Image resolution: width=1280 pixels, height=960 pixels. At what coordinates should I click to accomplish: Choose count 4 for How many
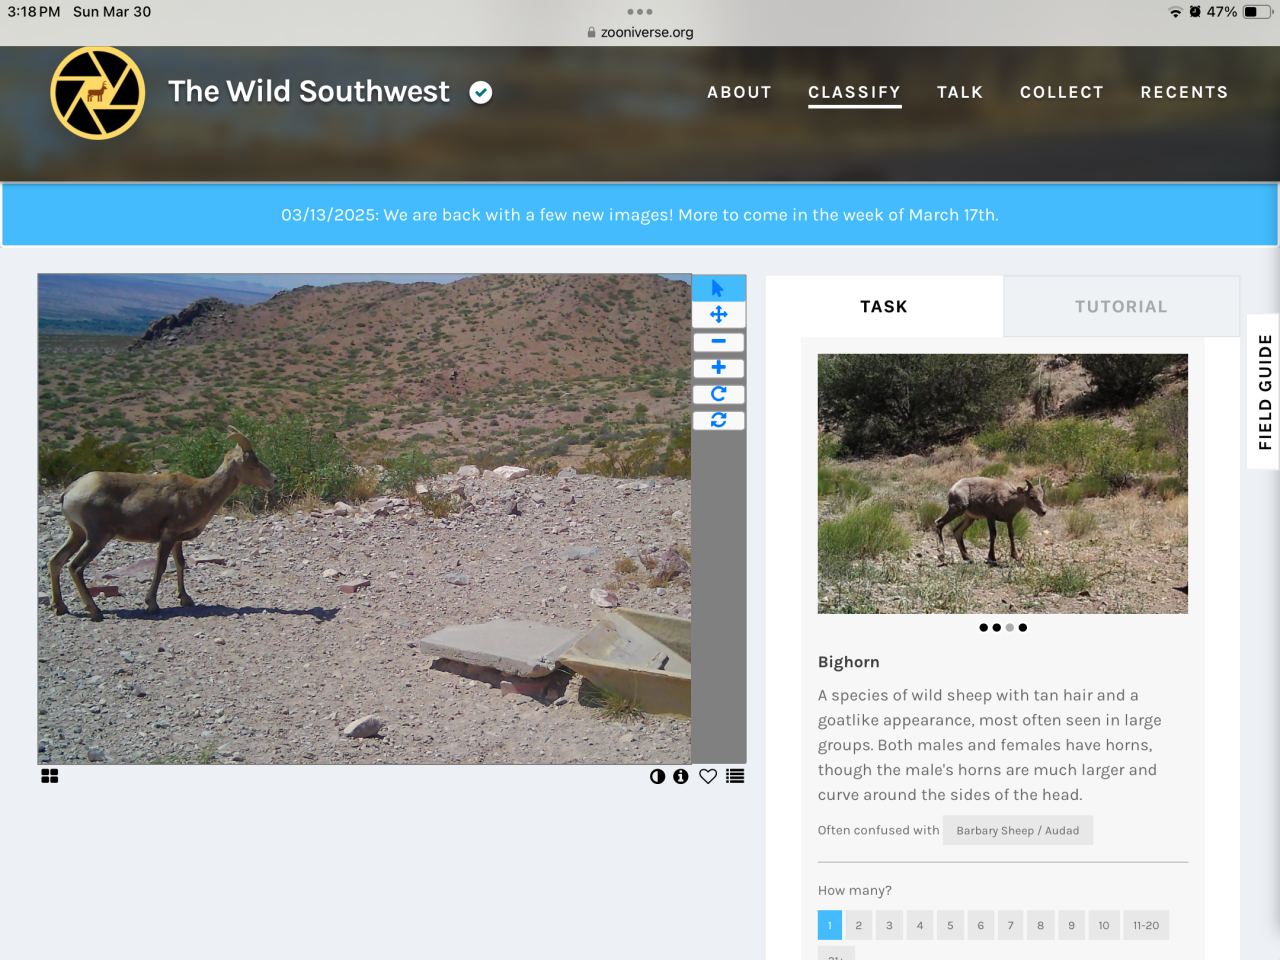click(920, 925)
